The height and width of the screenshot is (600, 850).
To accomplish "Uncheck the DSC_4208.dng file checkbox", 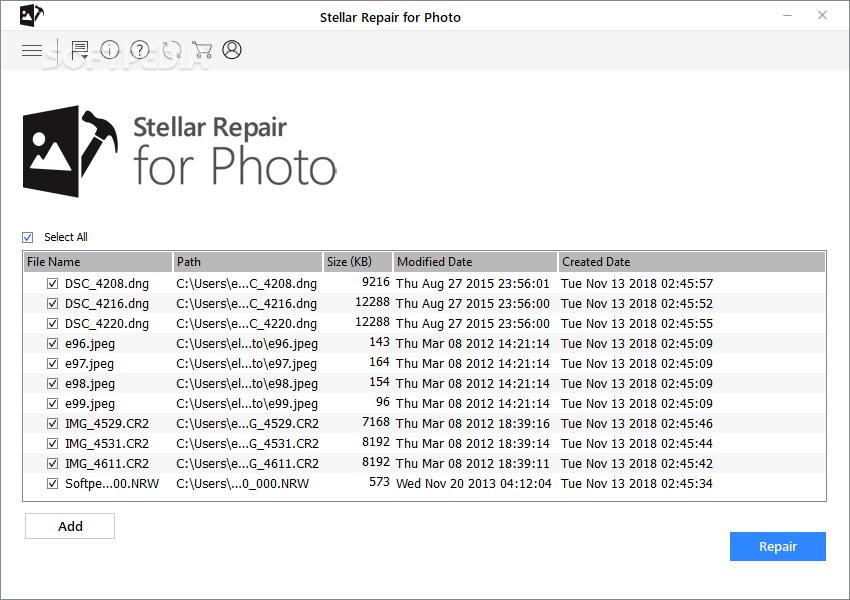I will (52, 283).
